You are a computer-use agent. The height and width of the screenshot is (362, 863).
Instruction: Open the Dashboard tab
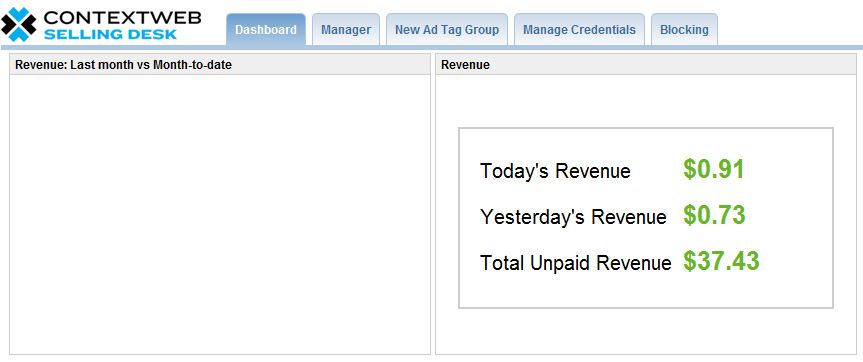coord(266,30)
